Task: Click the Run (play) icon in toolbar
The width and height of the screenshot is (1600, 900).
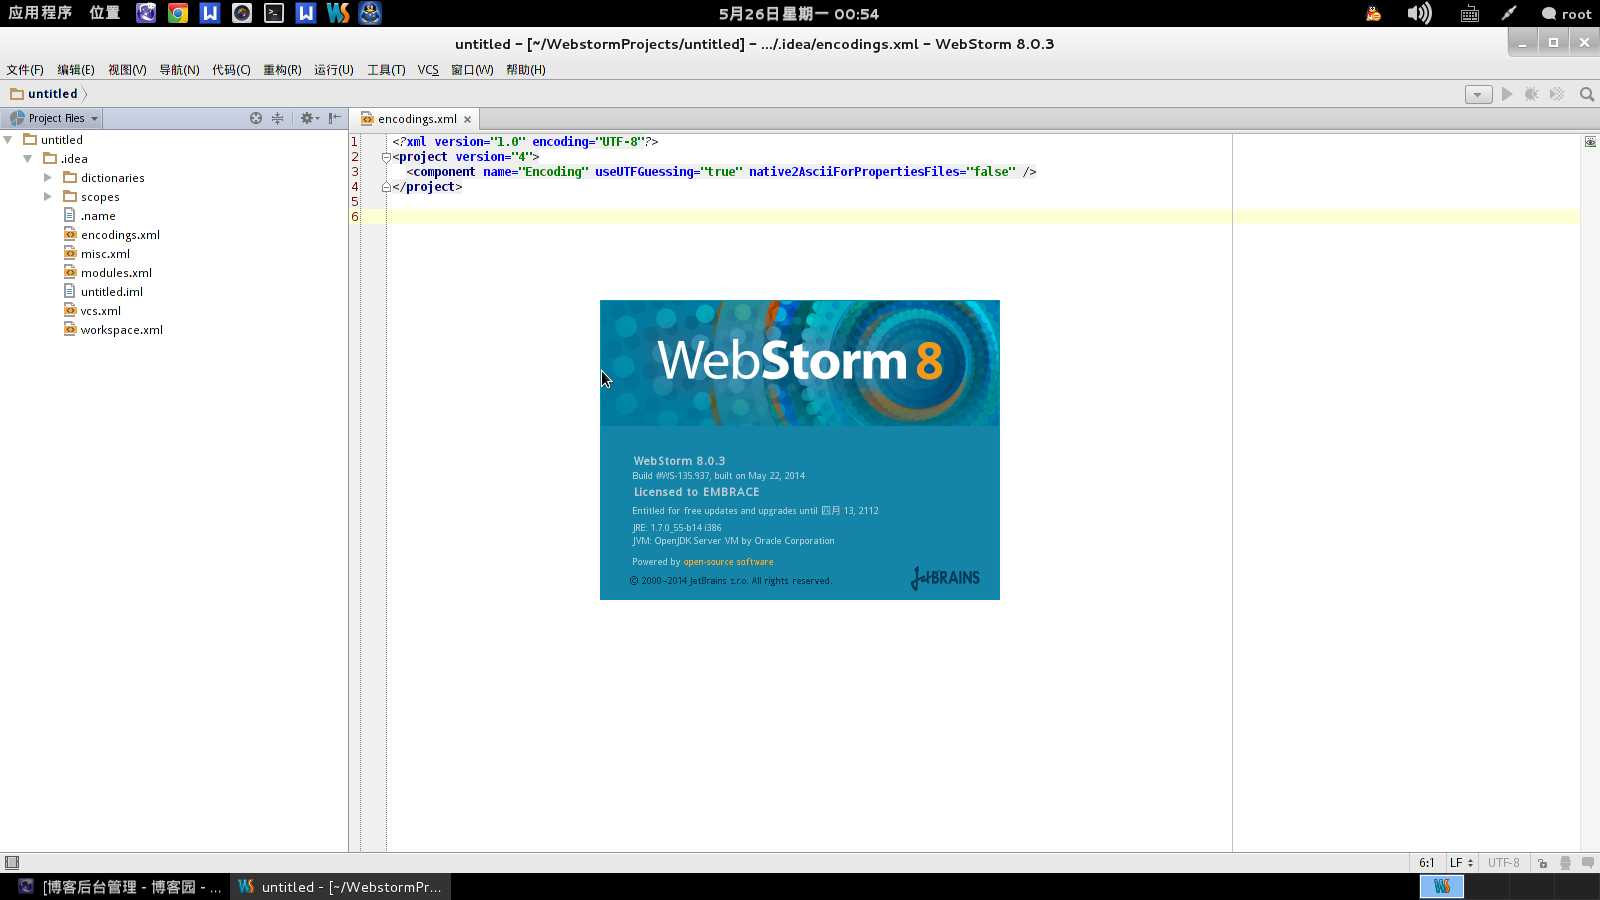Action: tap(1507, 94)
